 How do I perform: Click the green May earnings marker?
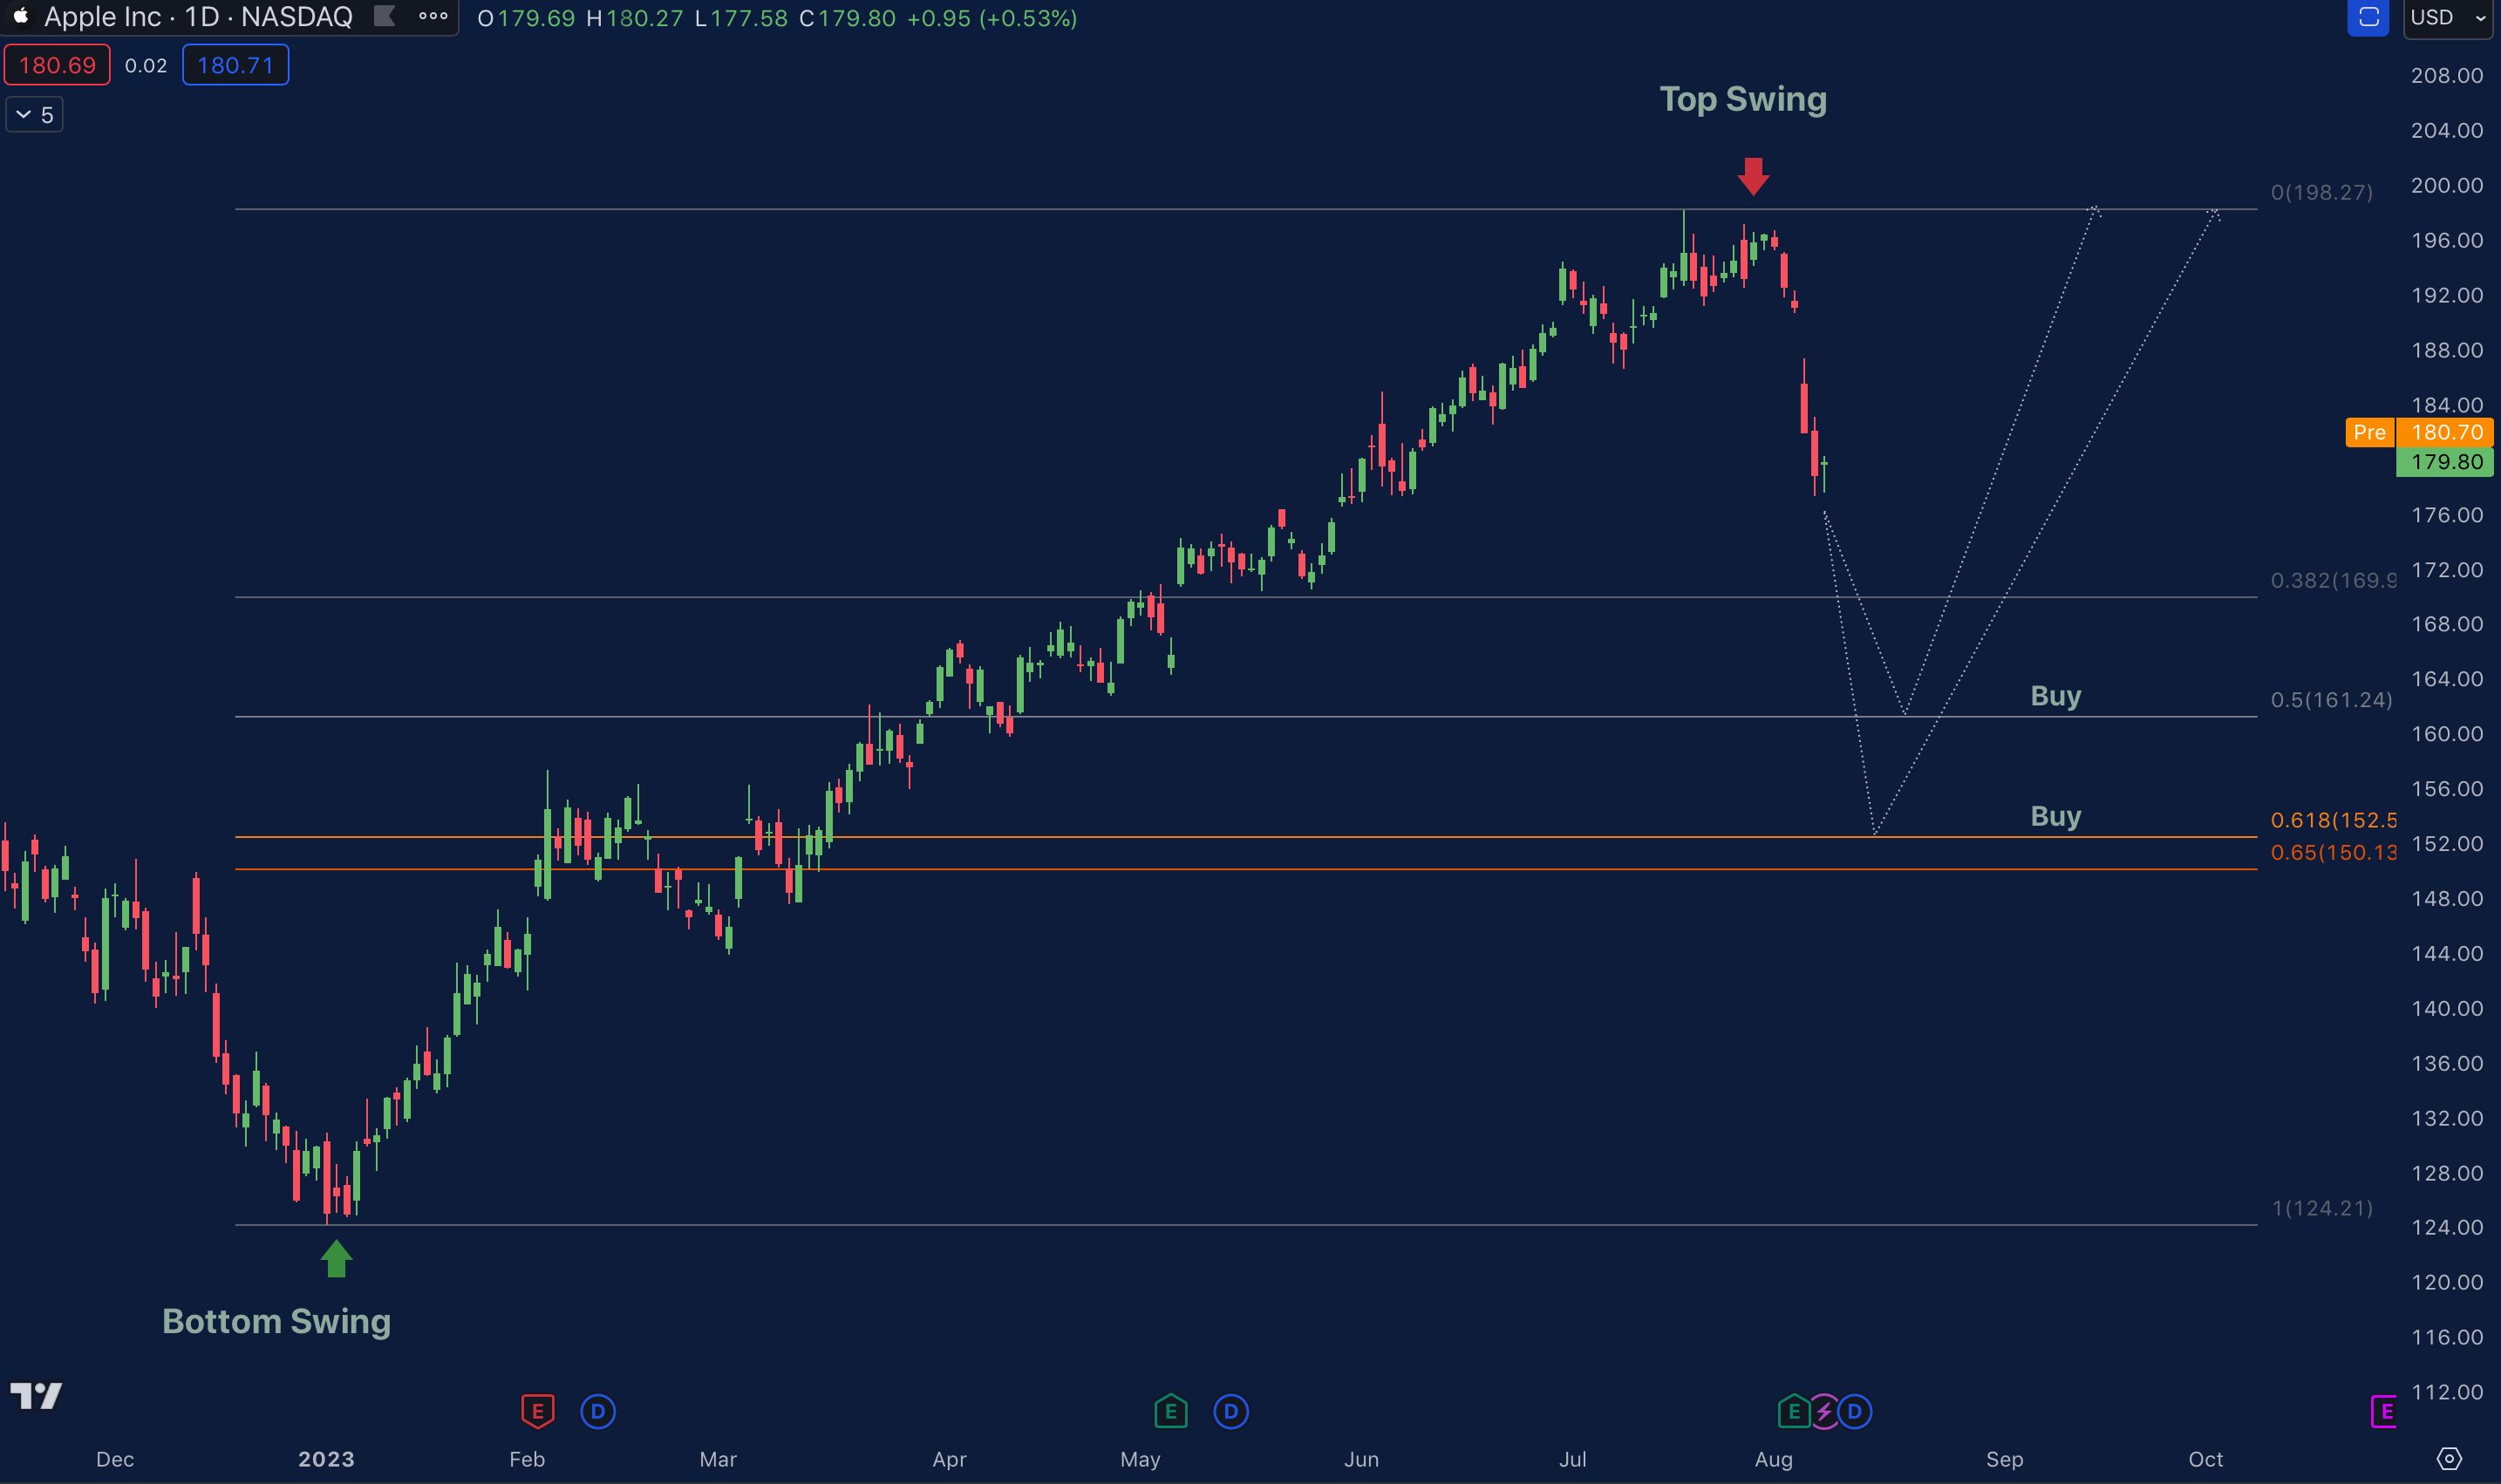pos(1170,1411)
